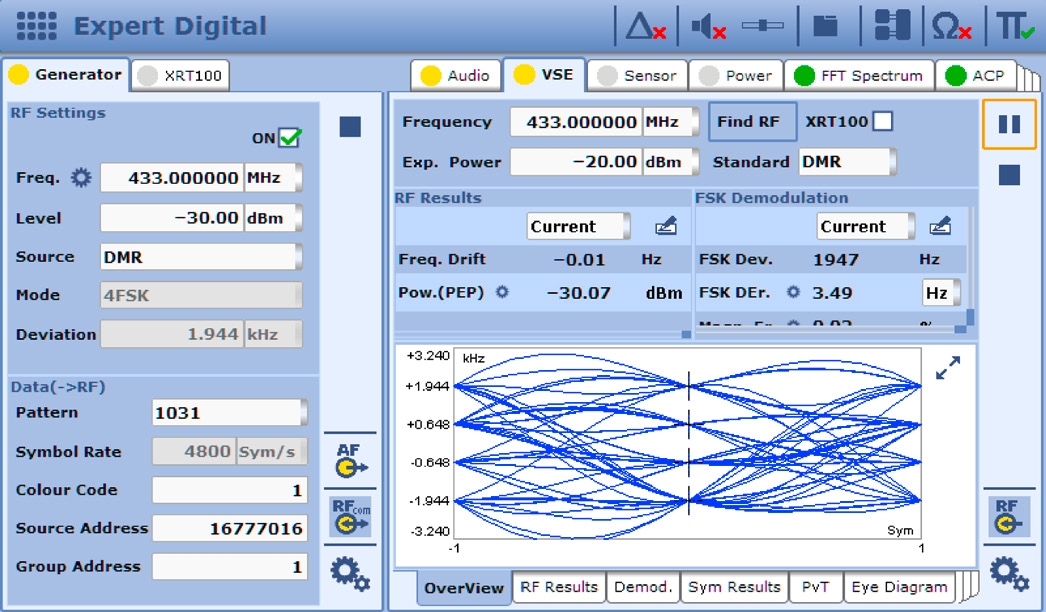1046x612 pixels.
Task: Switch to the FFT Spectrum tab
Action: coord(858,76)
